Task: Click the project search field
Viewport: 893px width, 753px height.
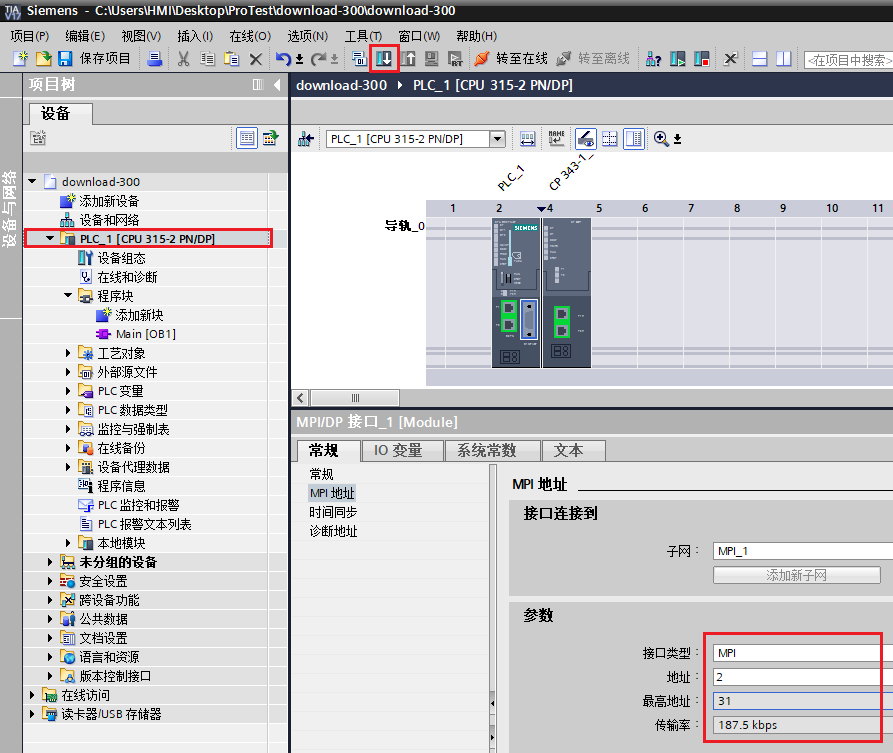Action: point(849,60)
